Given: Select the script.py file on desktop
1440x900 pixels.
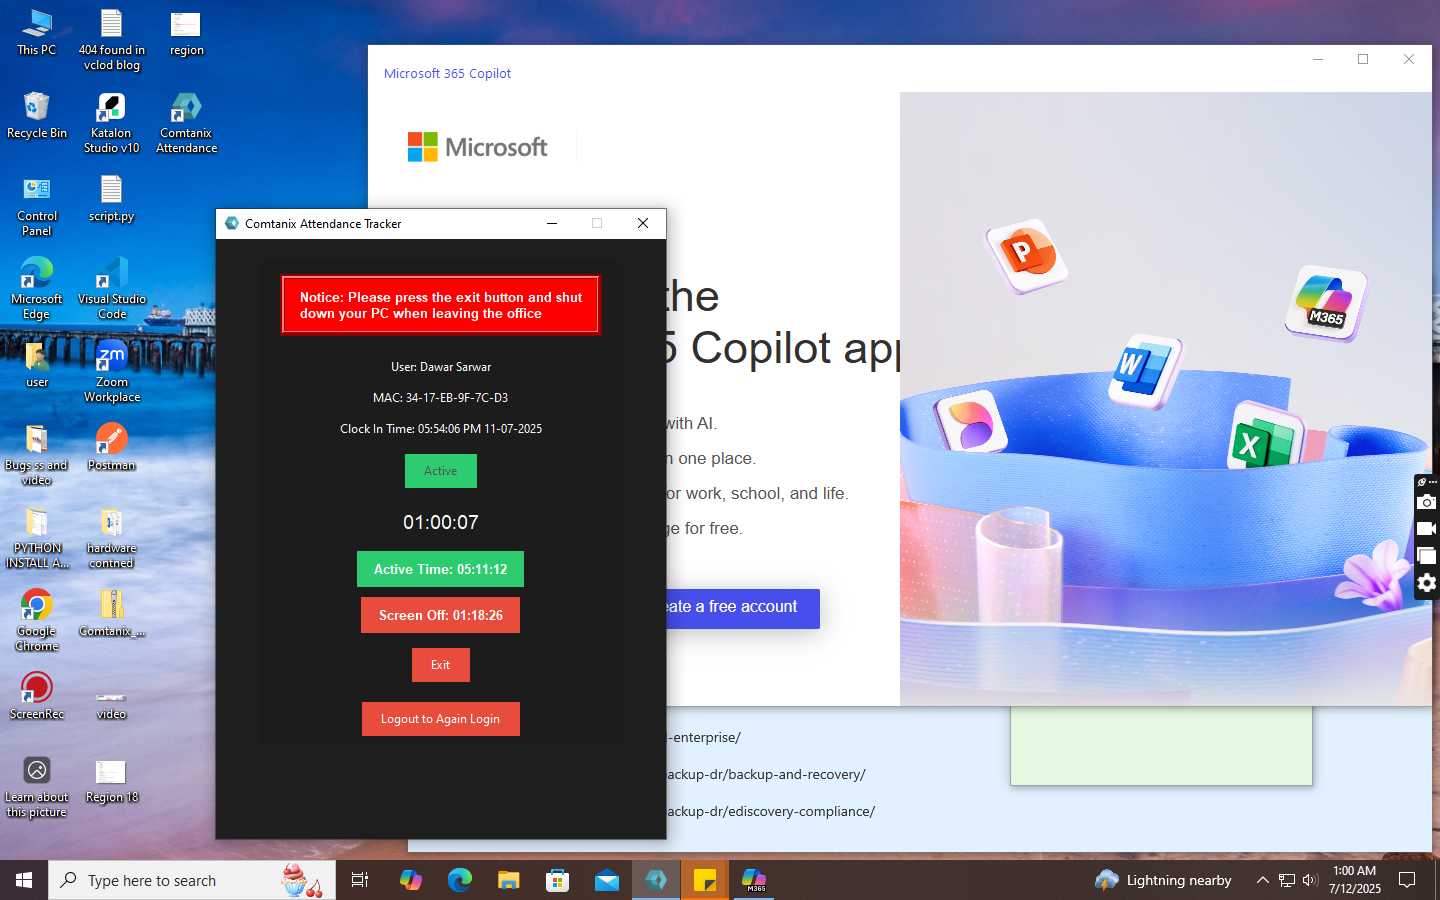Looking at the screenshot, I should 111,198.
